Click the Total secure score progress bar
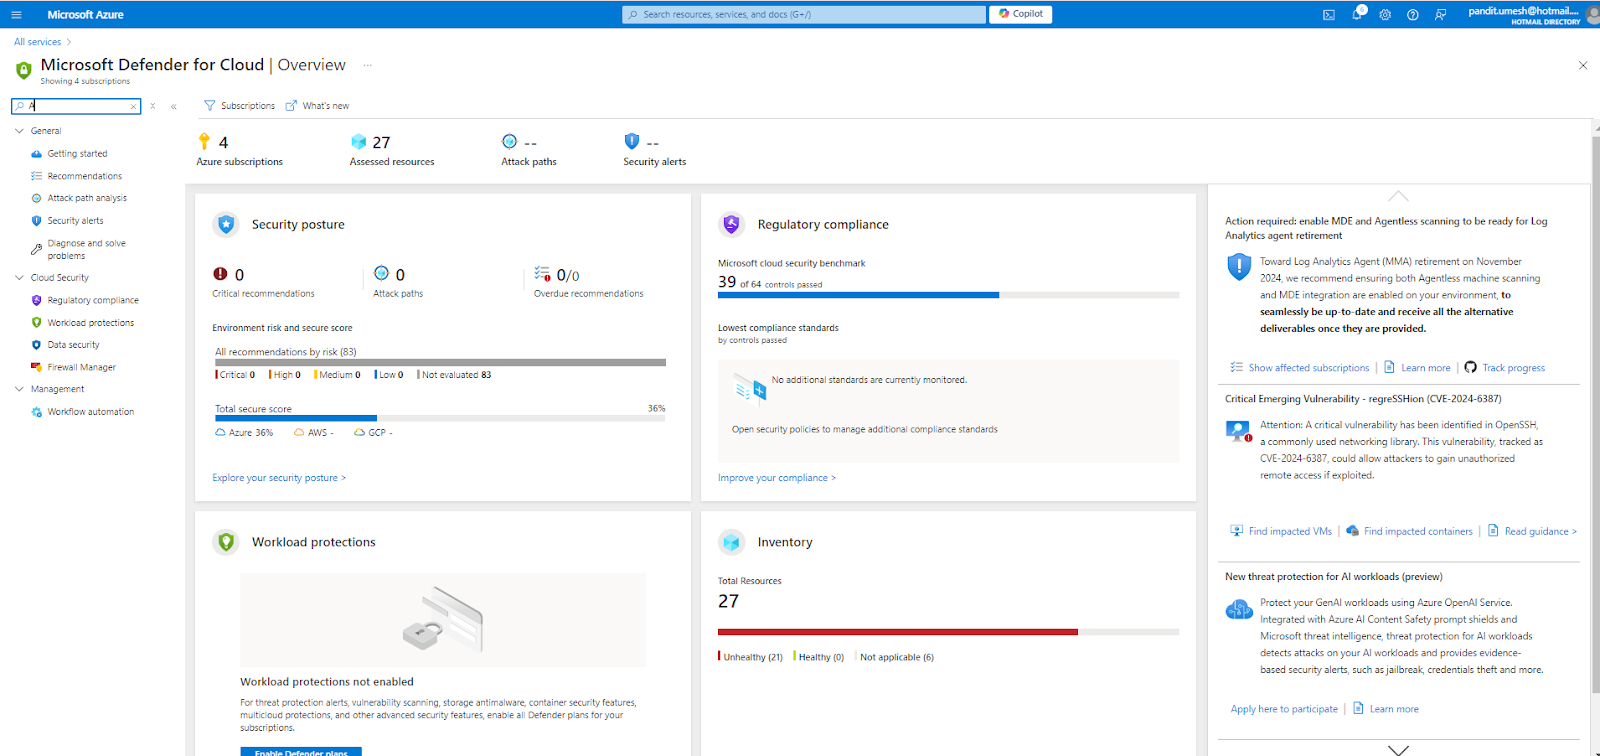 pos(440,418)
